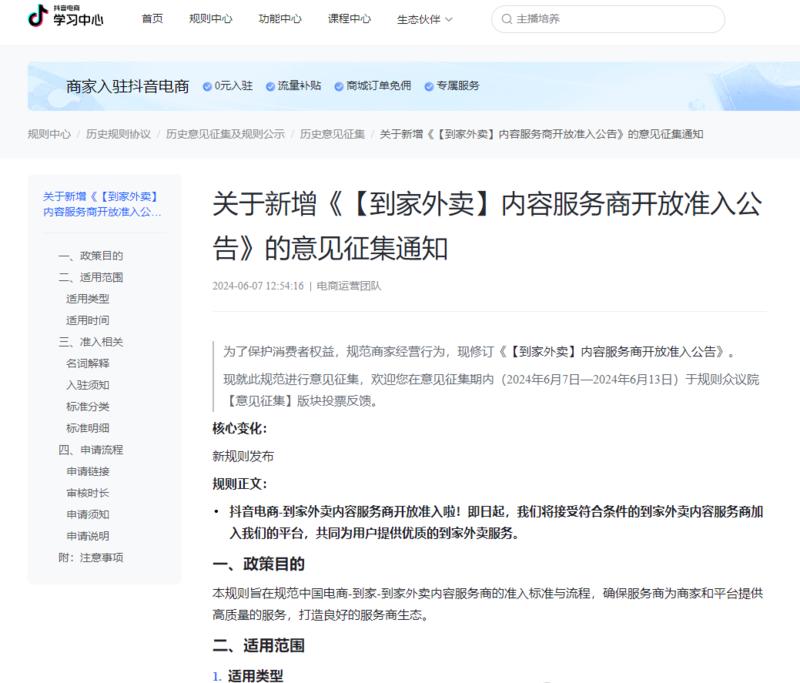Click the article main title heading

coord(487,226)
